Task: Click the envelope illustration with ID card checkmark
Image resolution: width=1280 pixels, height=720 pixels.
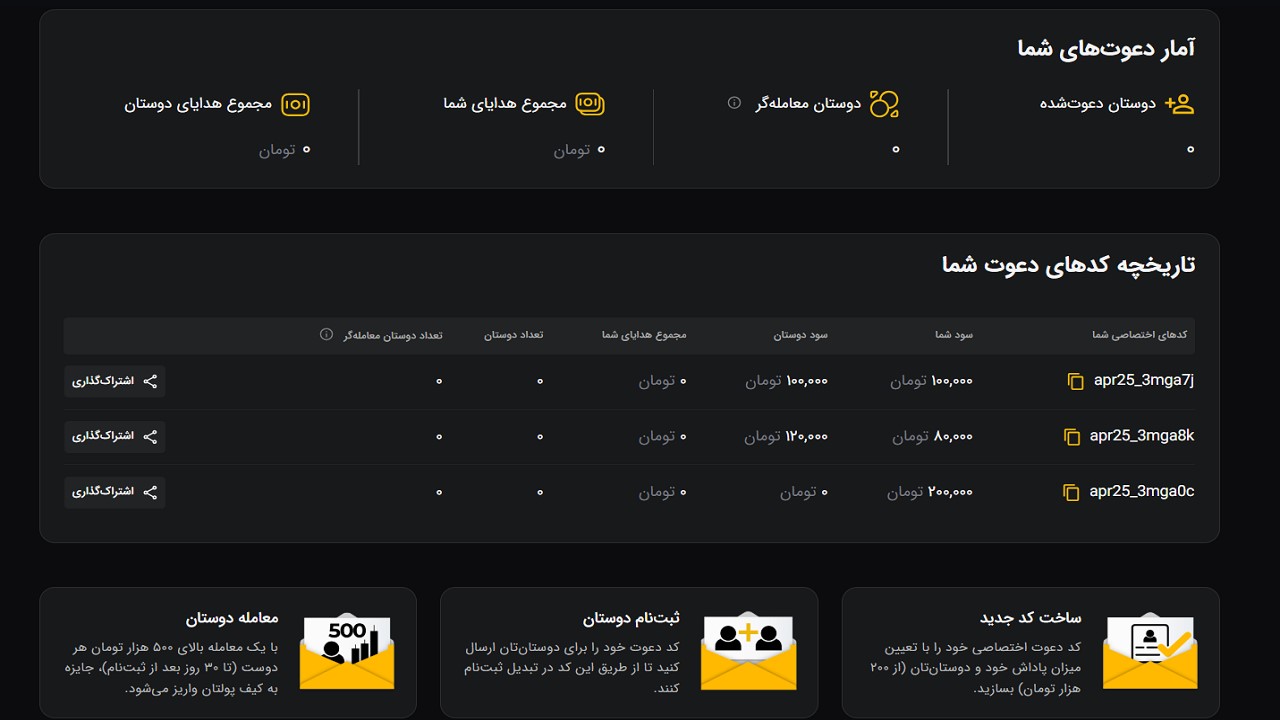Action: click(1150, 651)
